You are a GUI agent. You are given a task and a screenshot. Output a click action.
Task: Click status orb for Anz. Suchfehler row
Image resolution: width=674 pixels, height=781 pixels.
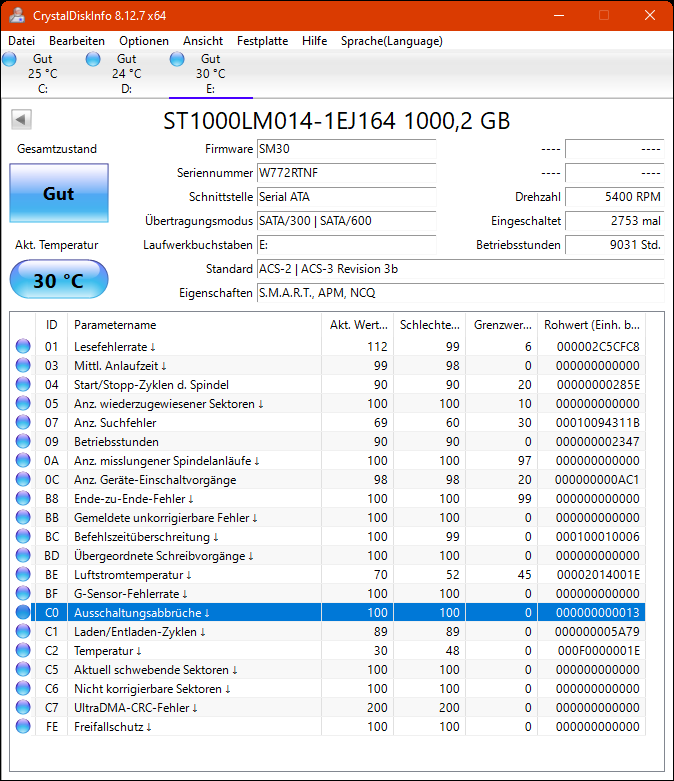coord(23,422)
